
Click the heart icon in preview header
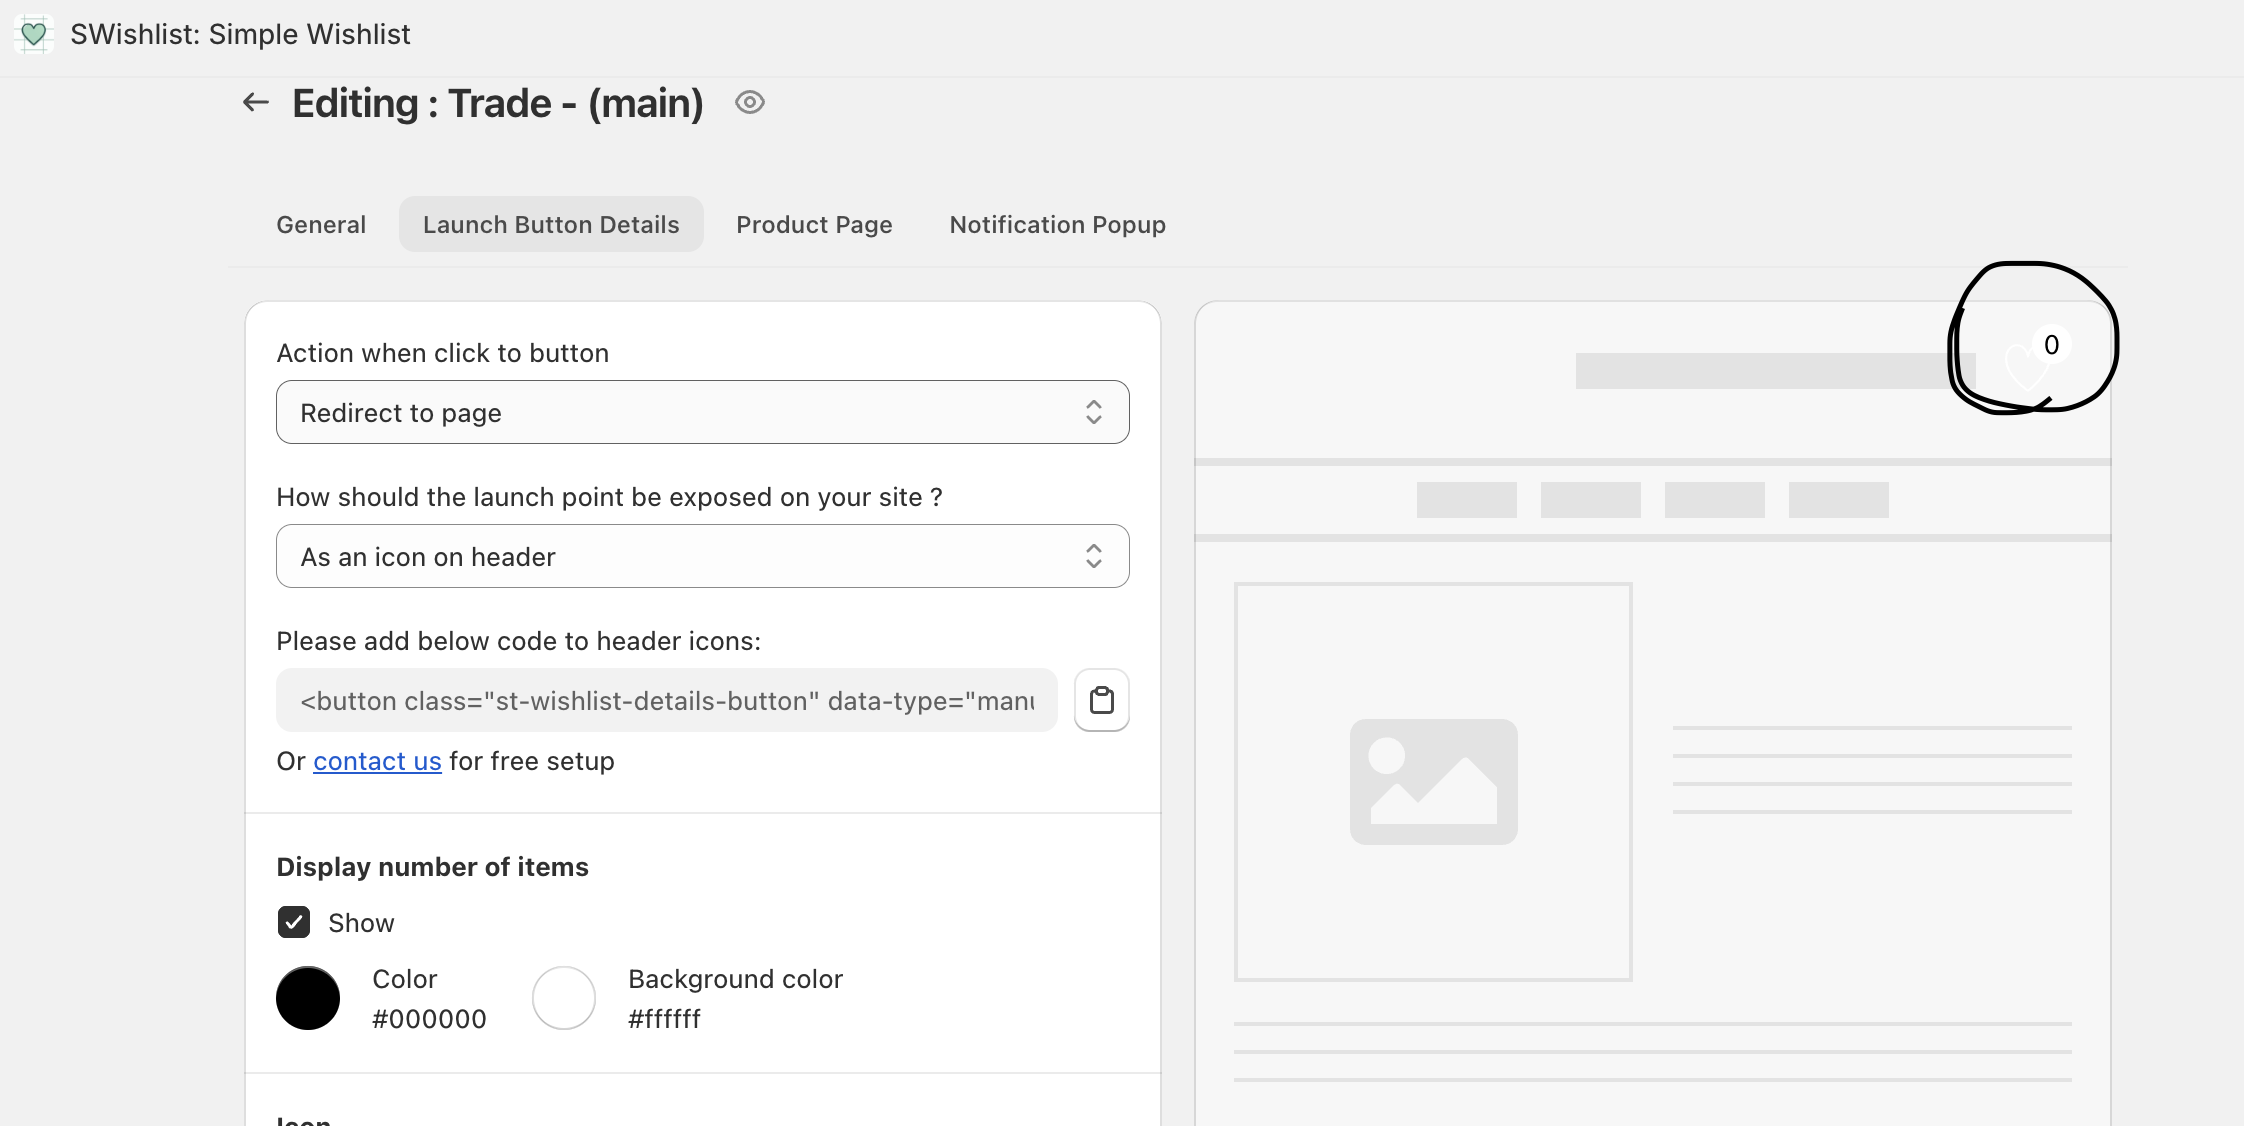click(2024, 365)
